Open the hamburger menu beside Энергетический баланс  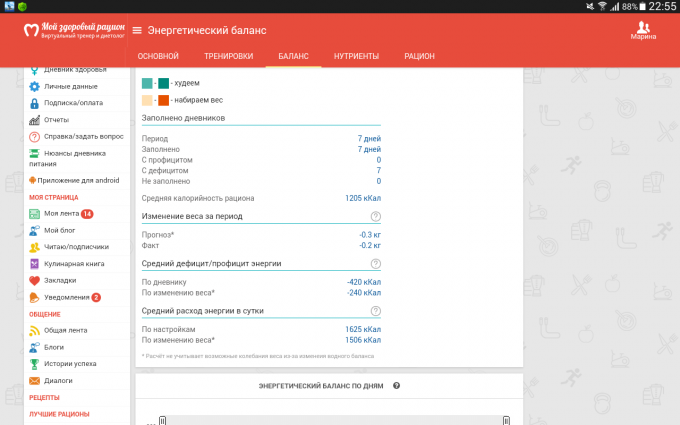137,31
